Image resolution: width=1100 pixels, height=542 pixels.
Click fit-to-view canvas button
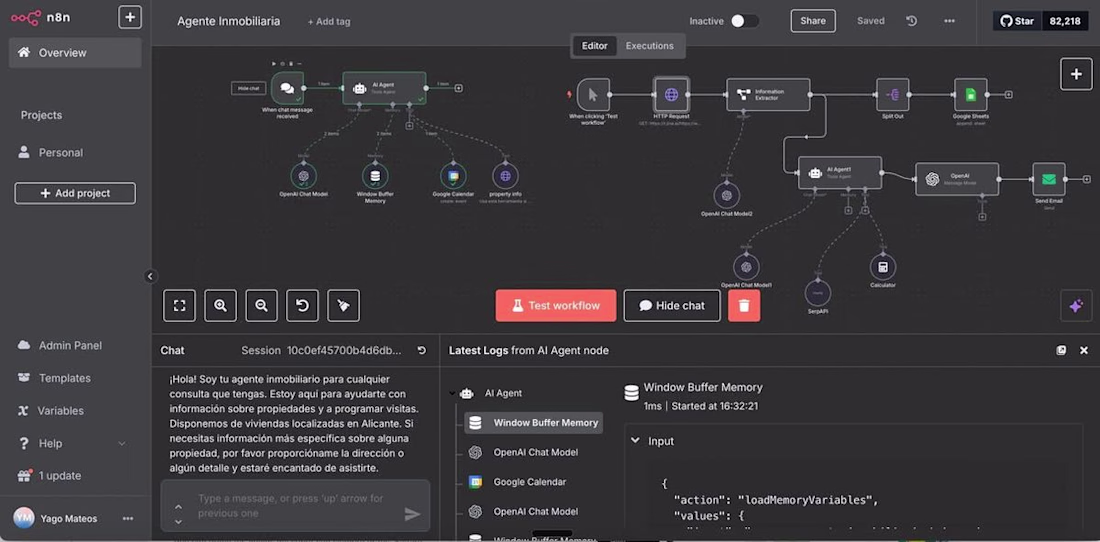point(180,306)
